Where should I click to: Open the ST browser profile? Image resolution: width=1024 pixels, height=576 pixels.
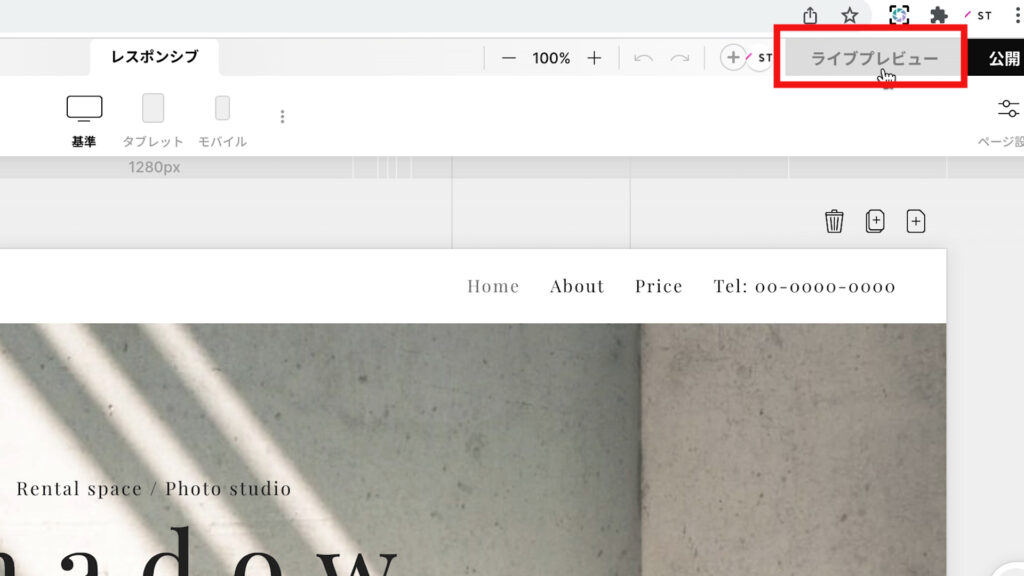coord(978,15)
